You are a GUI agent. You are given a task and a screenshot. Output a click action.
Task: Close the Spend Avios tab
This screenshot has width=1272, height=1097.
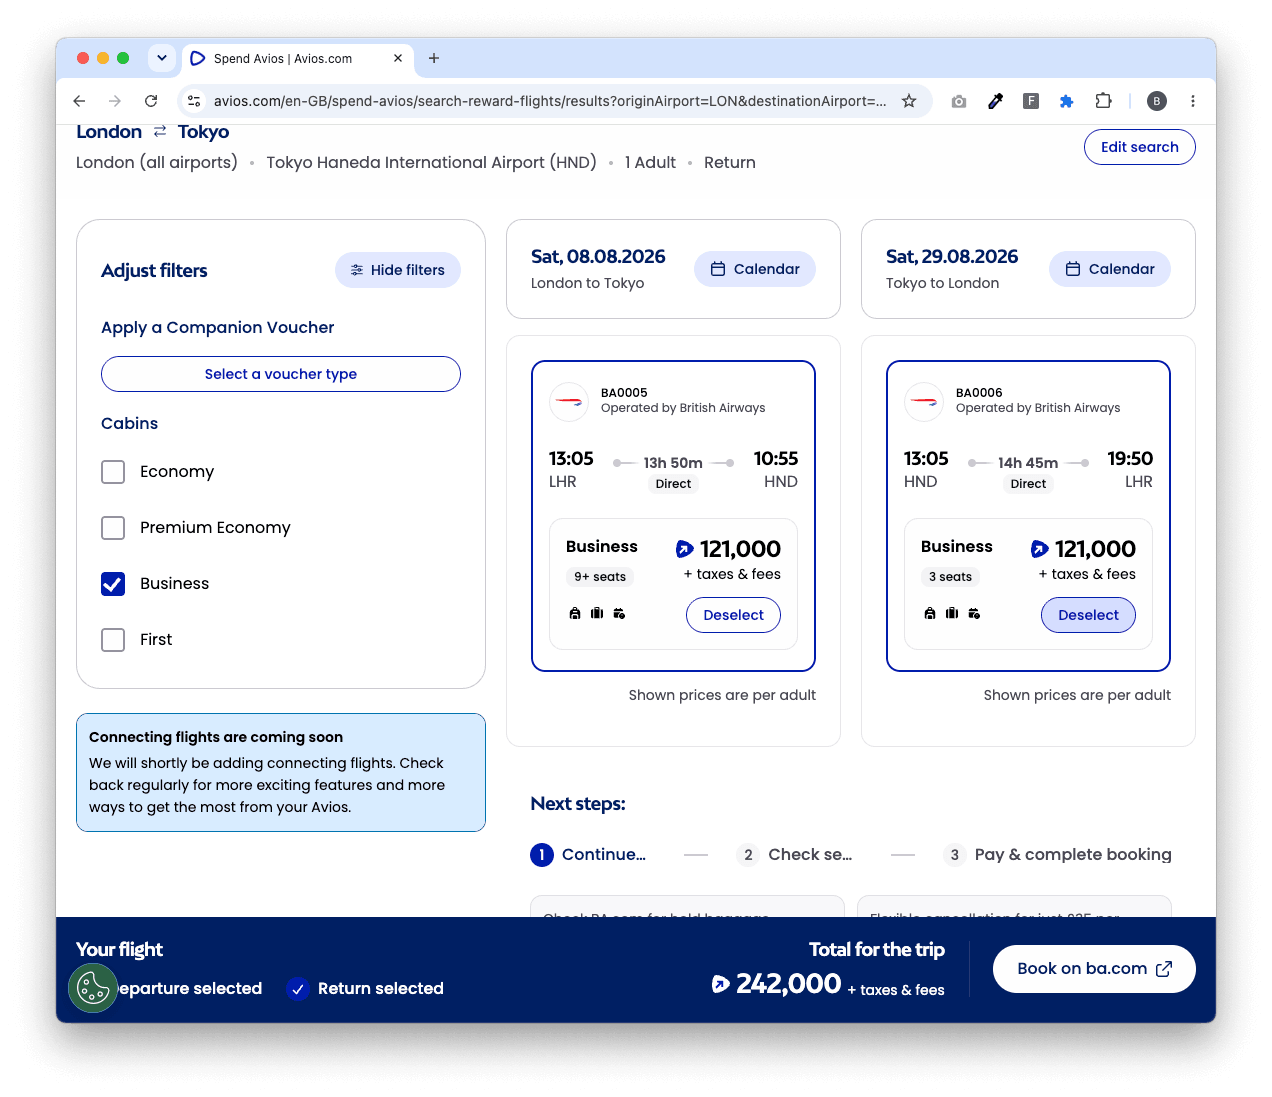coord(398,58)
